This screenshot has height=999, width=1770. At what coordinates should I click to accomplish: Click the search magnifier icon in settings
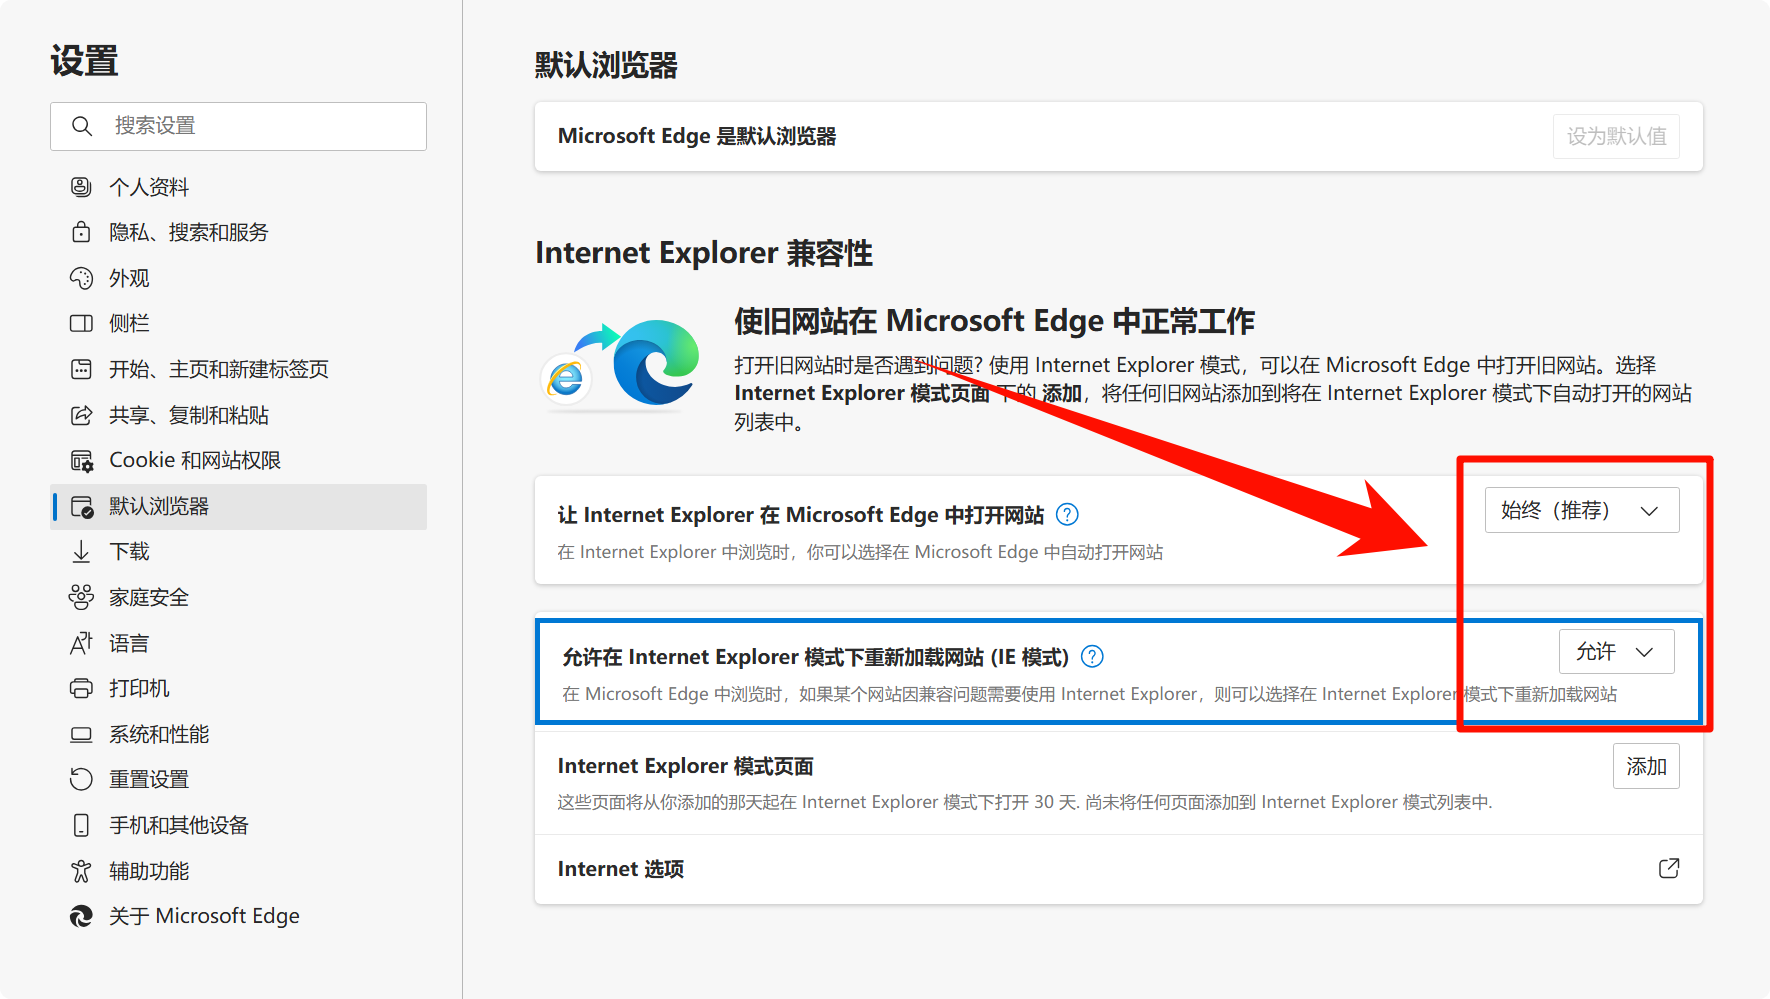82,126
